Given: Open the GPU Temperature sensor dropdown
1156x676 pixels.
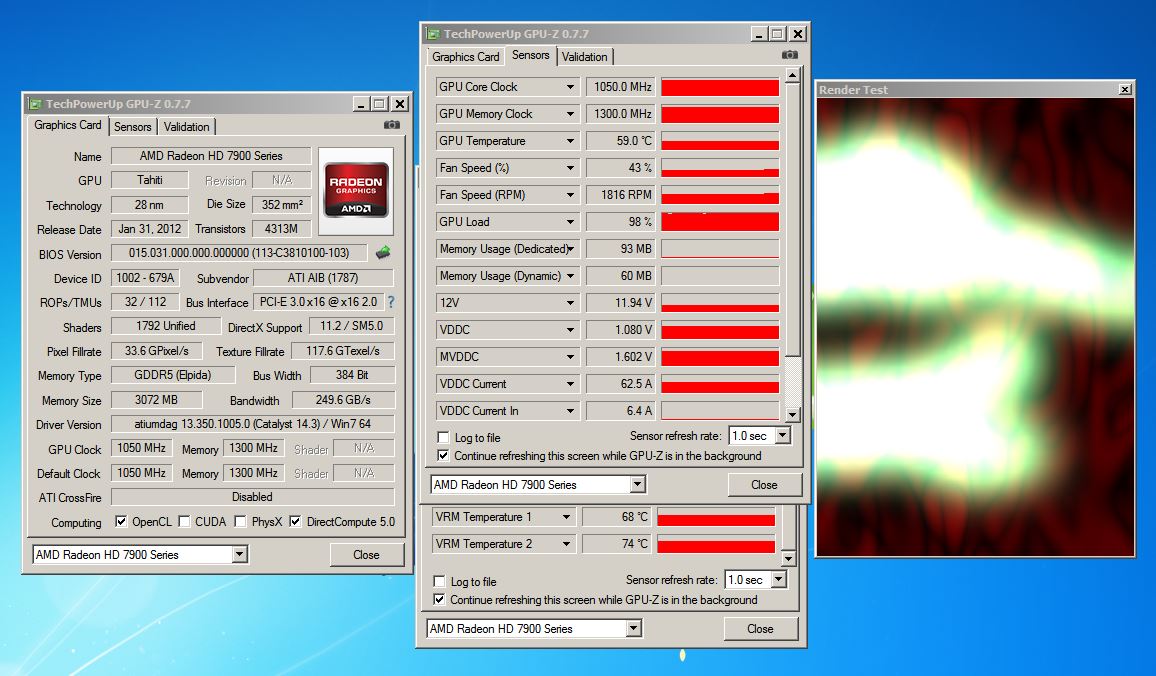Looking at the screenshot, I should point(570,141).
